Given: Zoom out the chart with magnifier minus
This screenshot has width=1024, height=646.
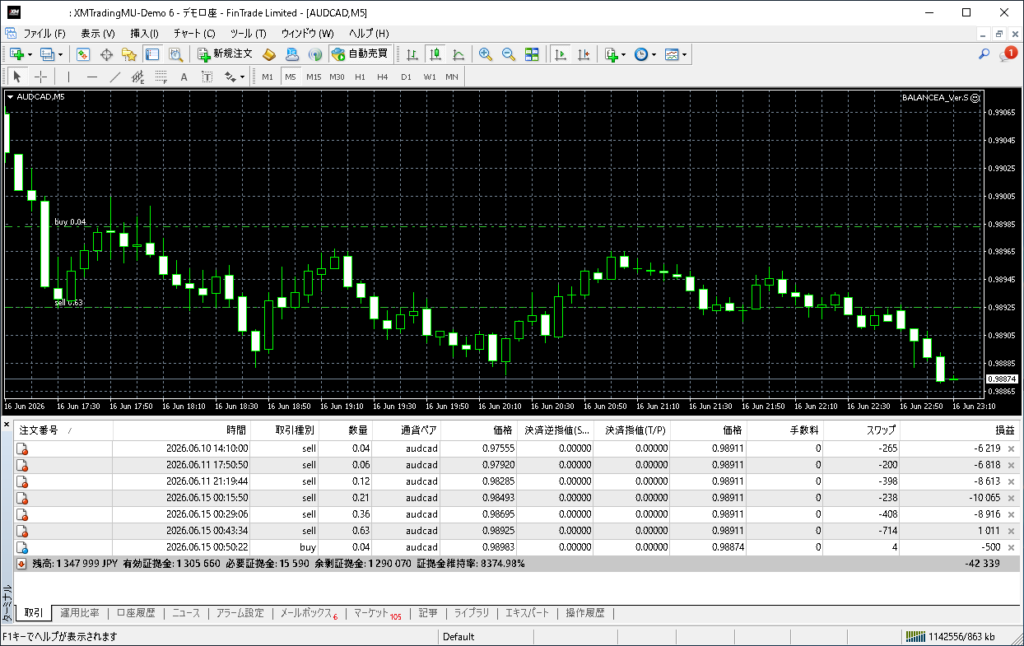Looking at the screenshot, I should coord(509,54).
